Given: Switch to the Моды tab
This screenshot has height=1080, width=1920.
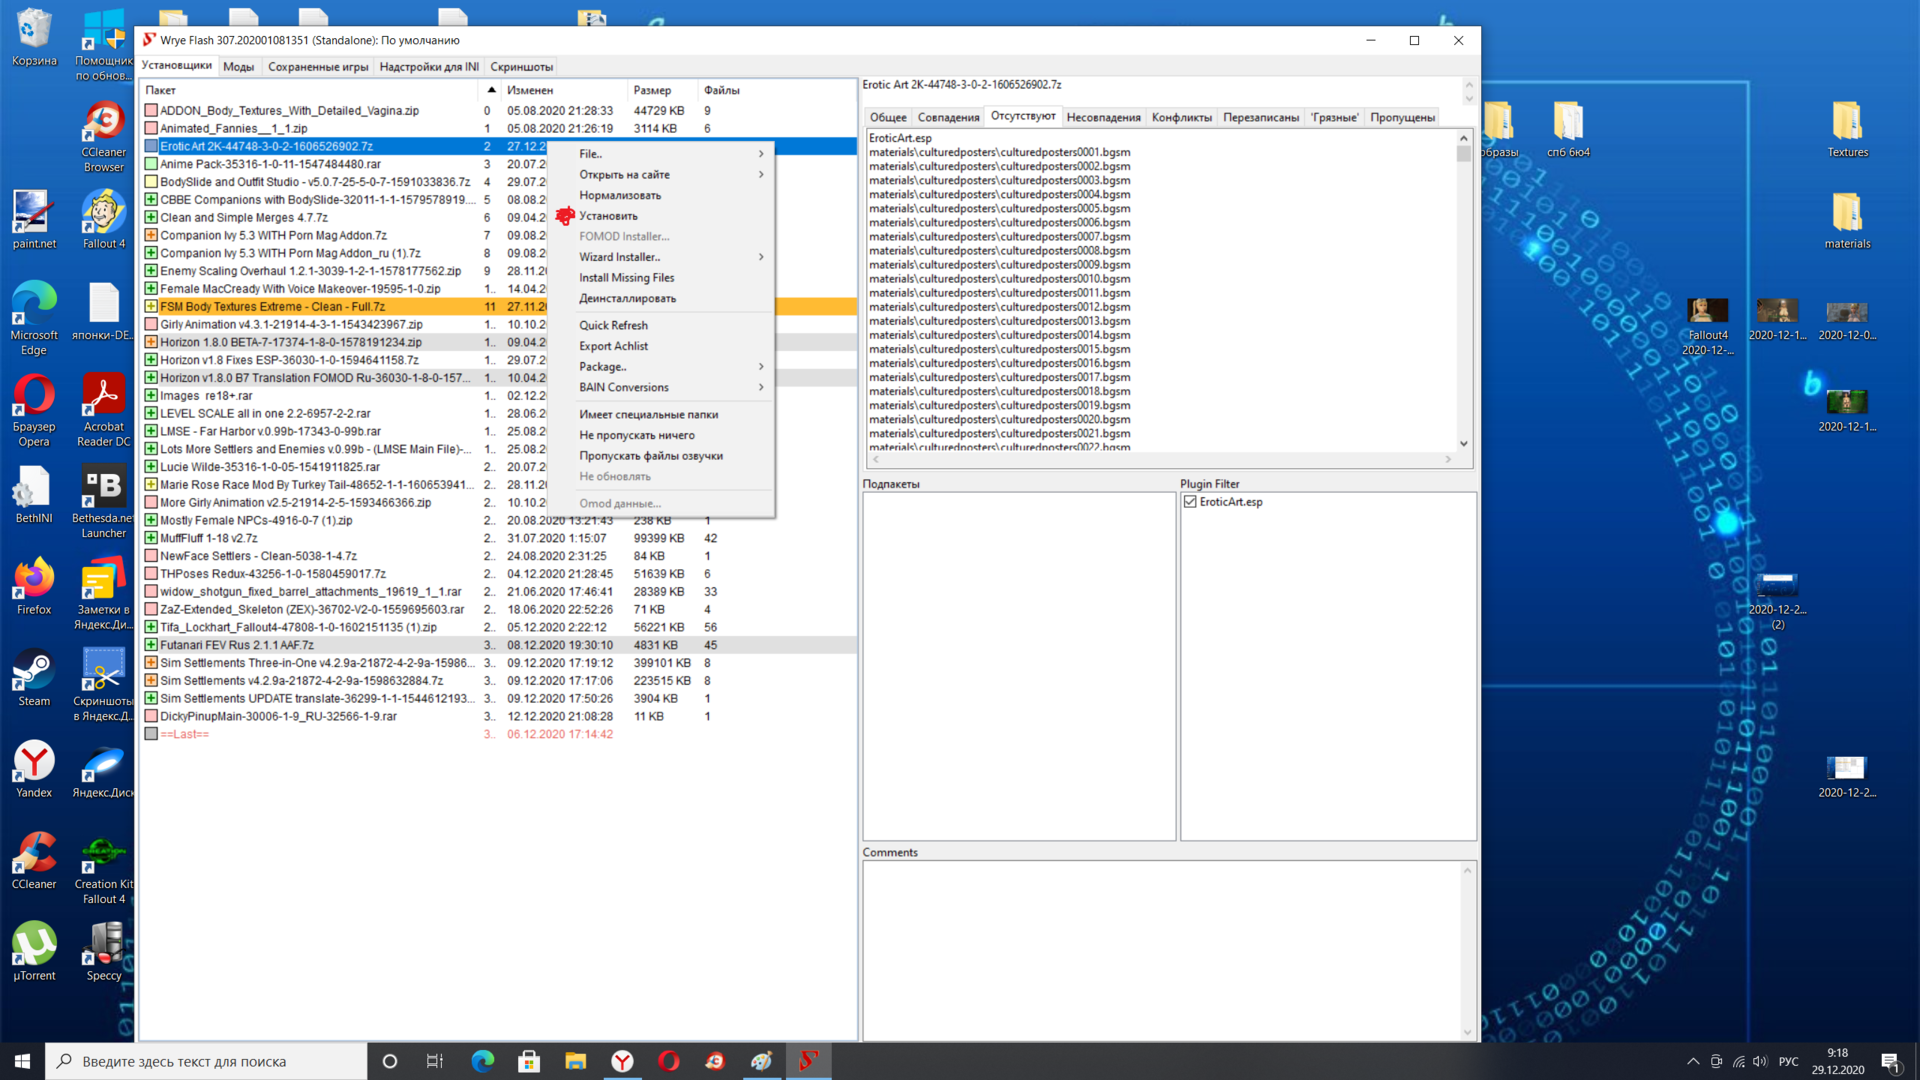Looking at the screenshot, I should click(238, 67).
